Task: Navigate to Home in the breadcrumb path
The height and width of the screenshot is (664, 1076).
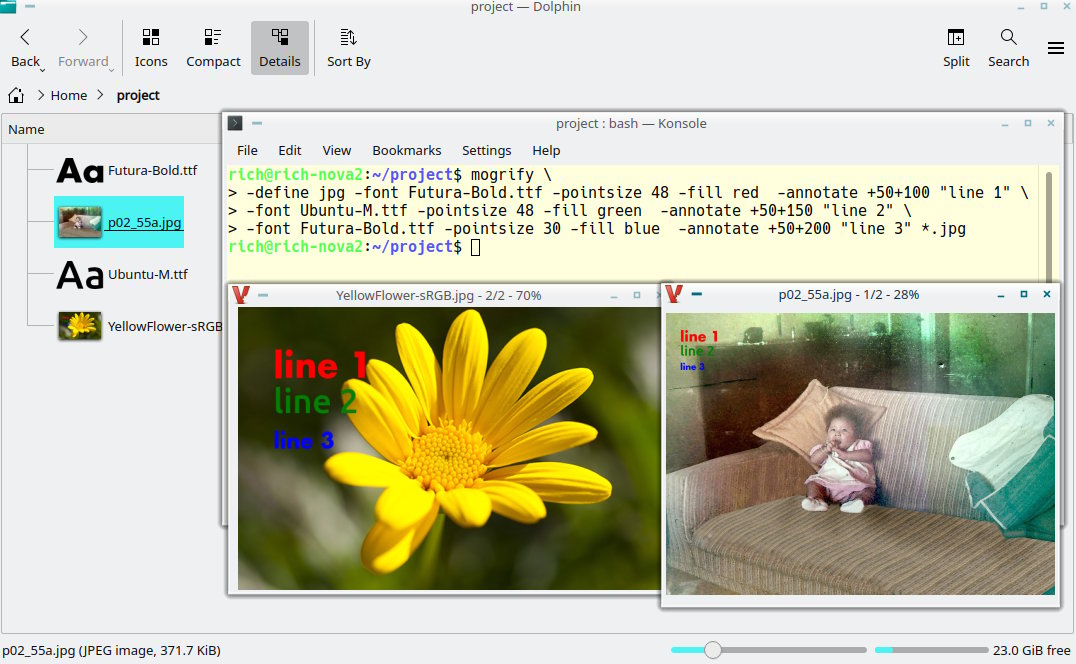Action: (x=69, y=96)
